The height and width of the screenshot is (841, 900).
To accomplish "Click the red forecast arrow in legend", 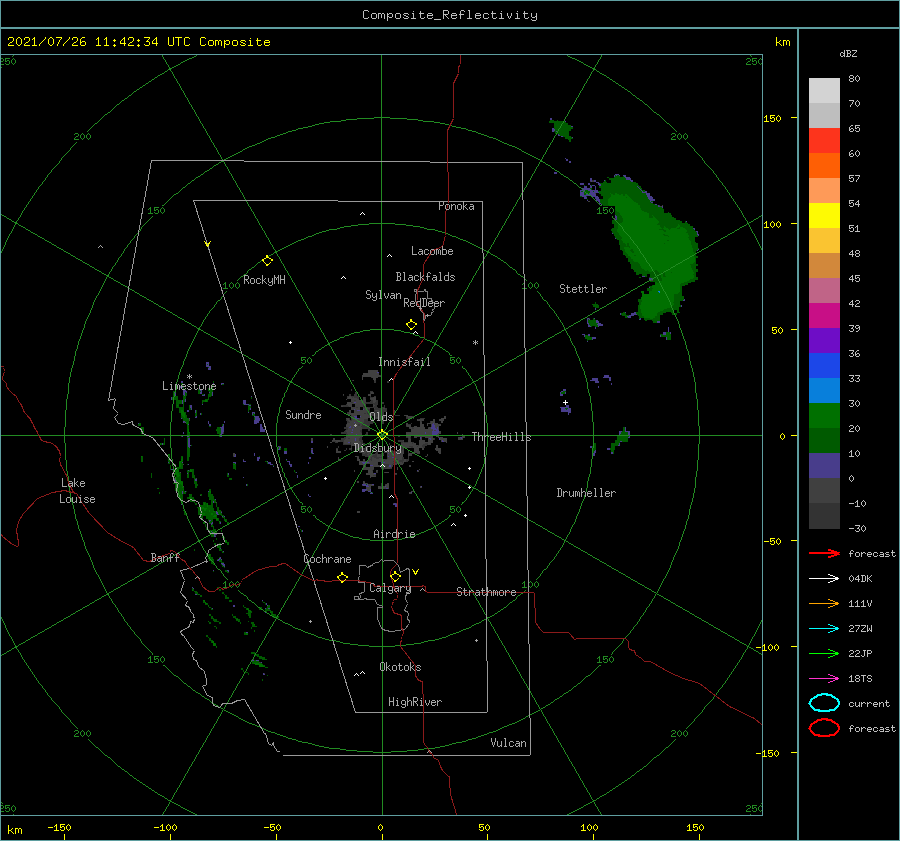I will pyautogui.click(x=824, y=553).
